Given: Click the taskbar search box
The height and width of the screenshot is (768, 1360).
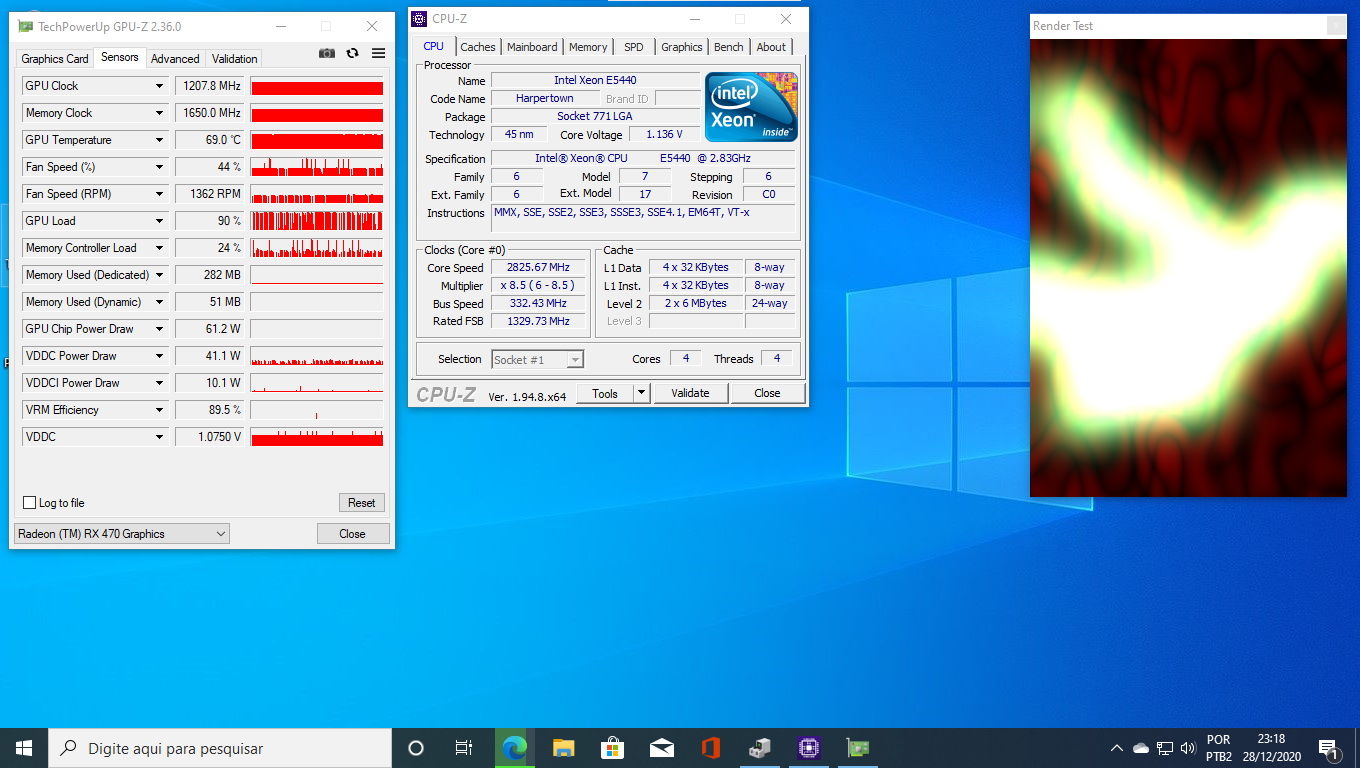Looking at the screenshot, I should (x=220, y=748).
